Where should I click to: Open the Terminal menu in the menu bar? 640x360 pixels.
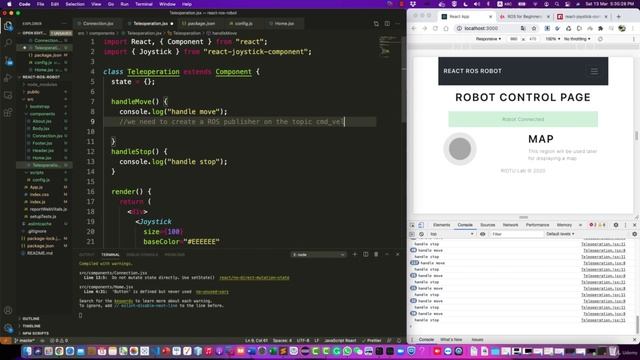coord(144,4)
